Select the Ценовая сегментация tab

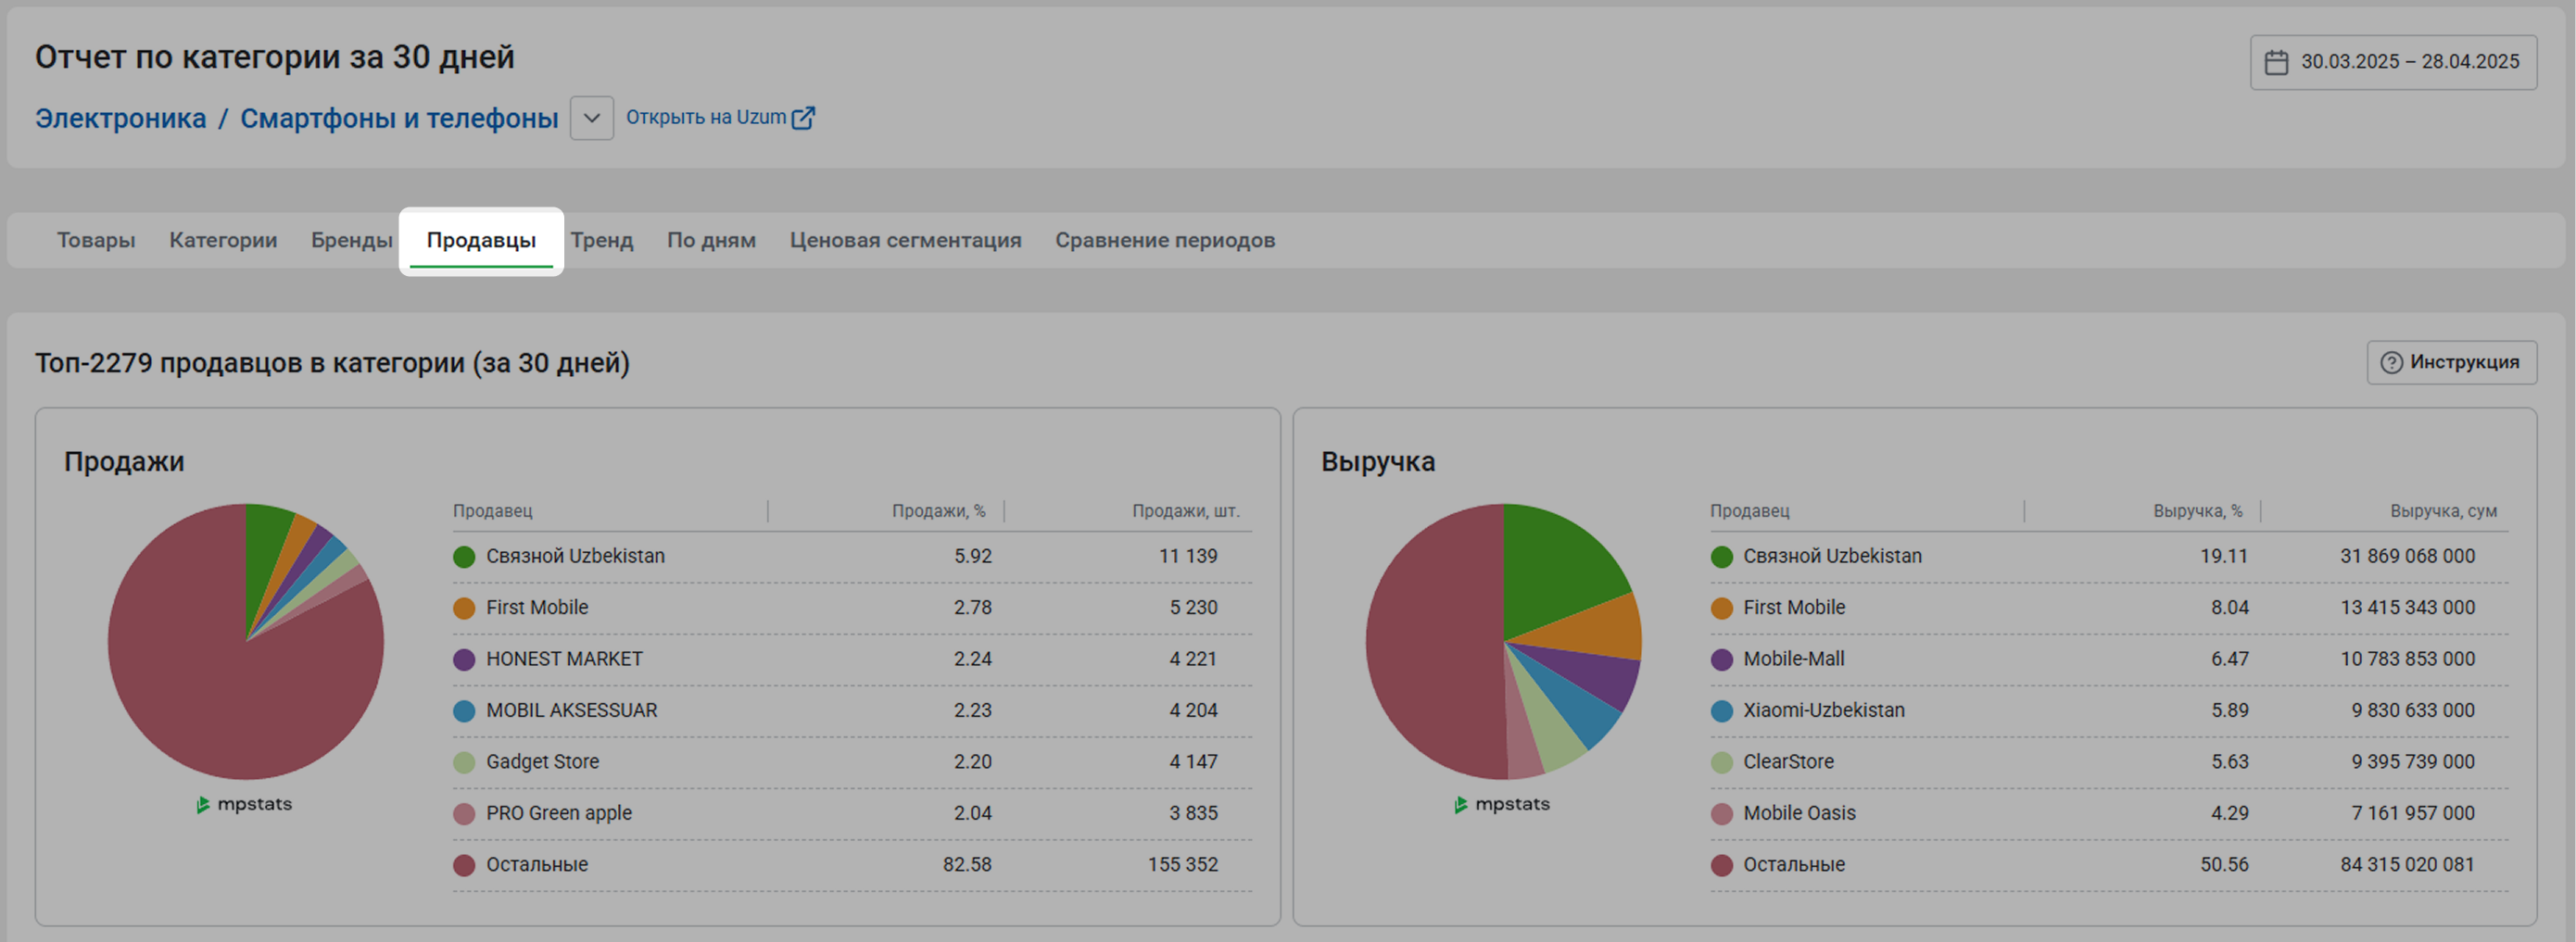click(905, 240)
